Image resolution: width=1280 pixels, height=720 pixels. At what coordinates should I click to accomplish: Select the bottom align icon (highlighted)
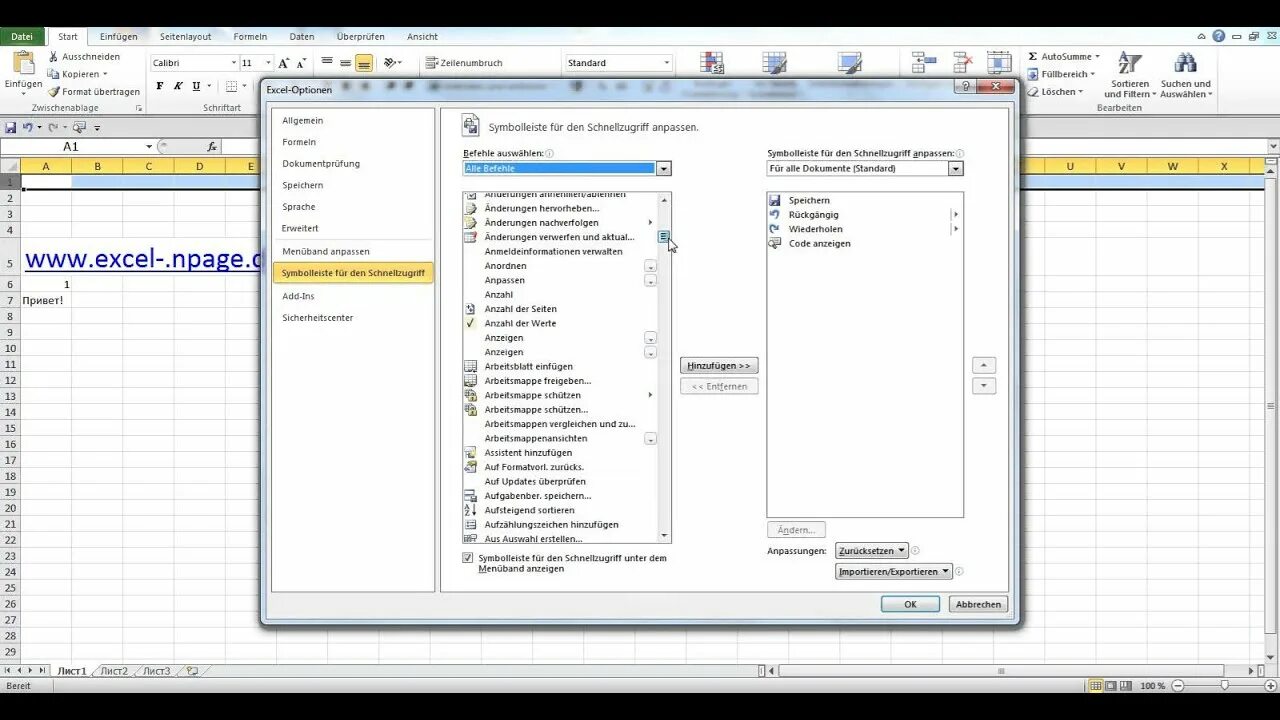coord(364,63)
